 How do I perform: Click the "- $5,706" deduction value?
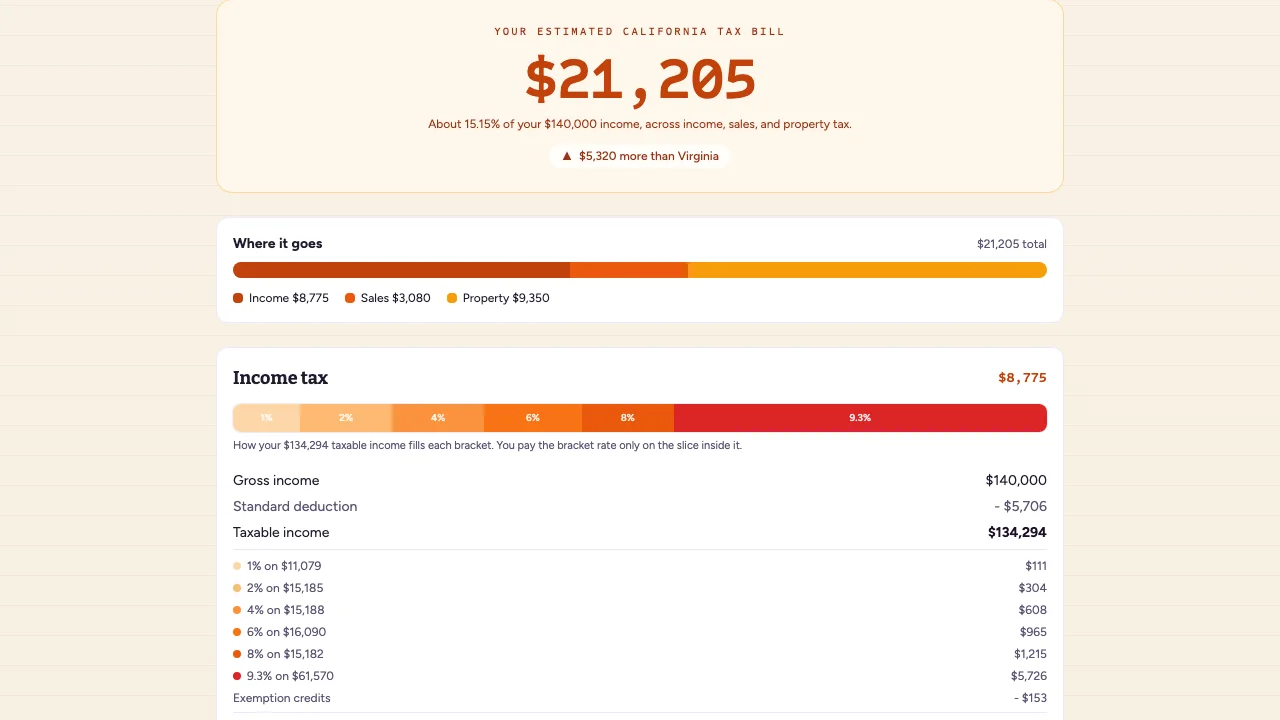[1020, 507]
